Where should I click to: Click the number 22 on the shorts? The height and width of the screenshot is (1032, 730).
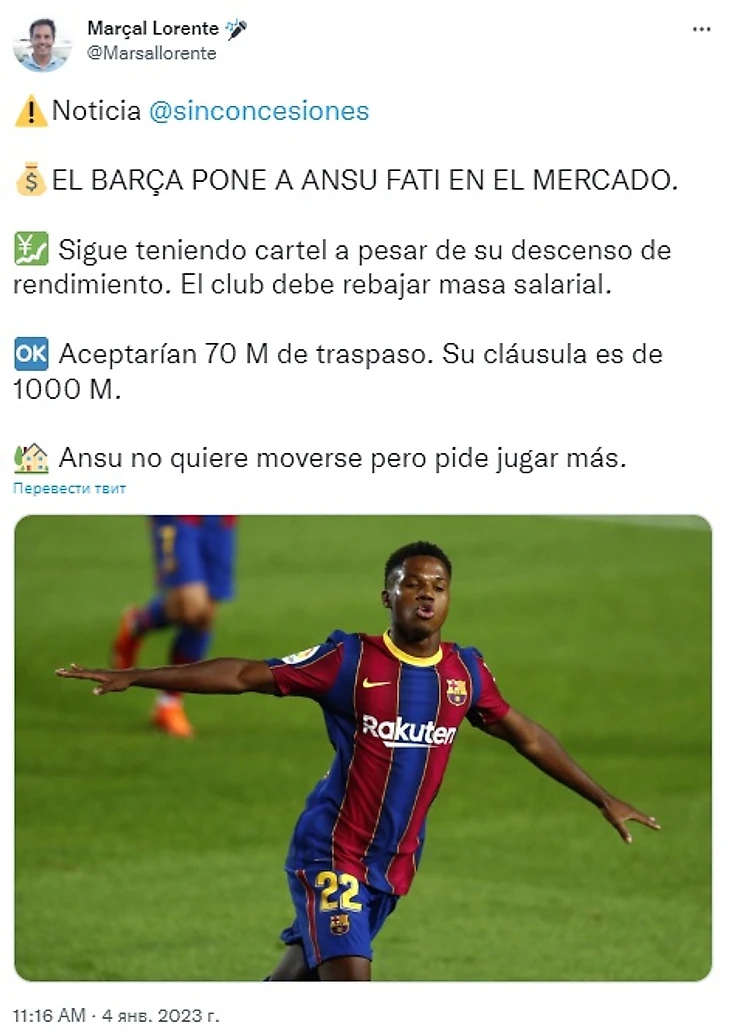point(338,890)
